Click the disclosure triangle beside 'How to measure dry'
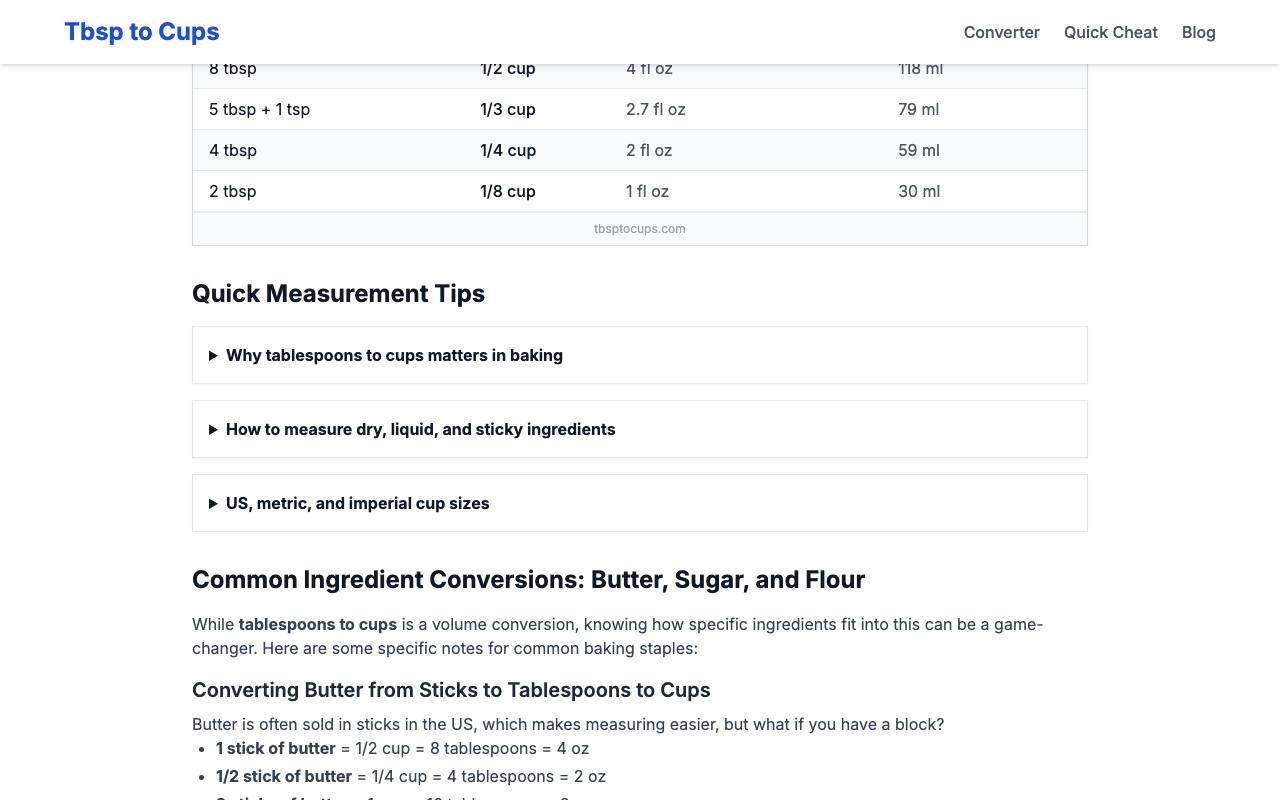Viewport: 1280px width, 800px height. tap(213, 430)
